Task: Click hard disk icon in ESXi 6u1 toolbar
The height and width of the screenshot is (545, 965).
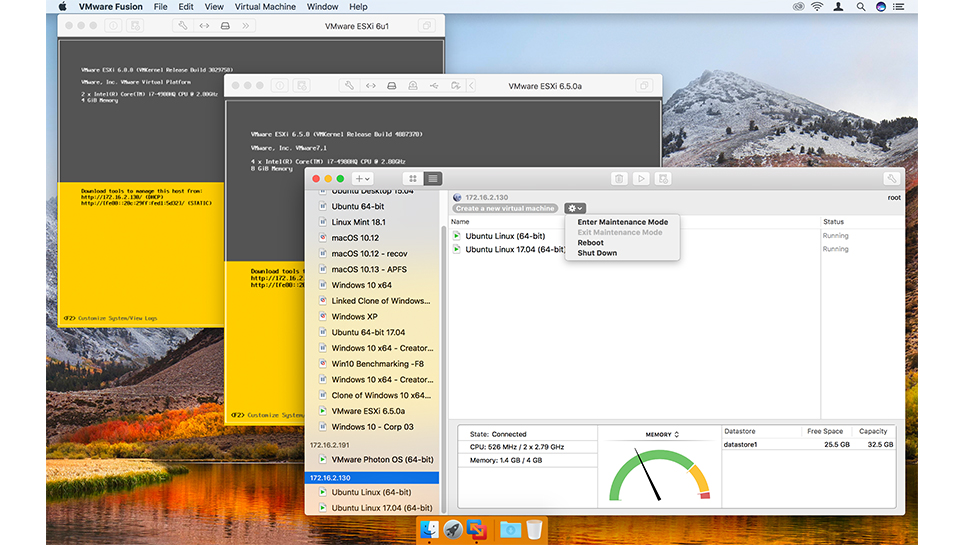Action: click(226, 25)
